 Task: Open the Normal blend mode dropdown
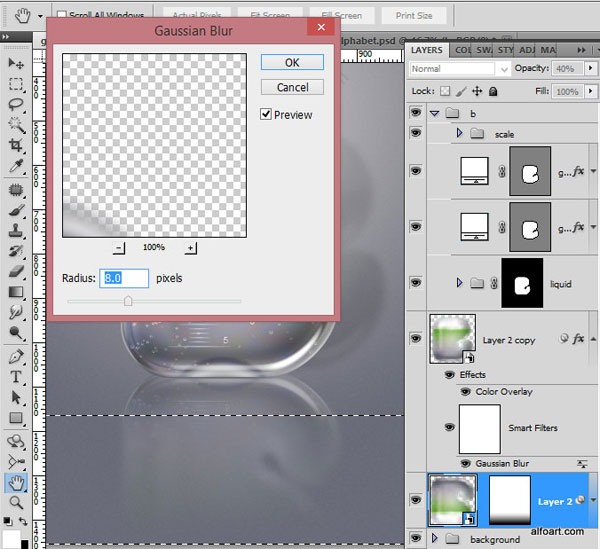tap(460, 69)
